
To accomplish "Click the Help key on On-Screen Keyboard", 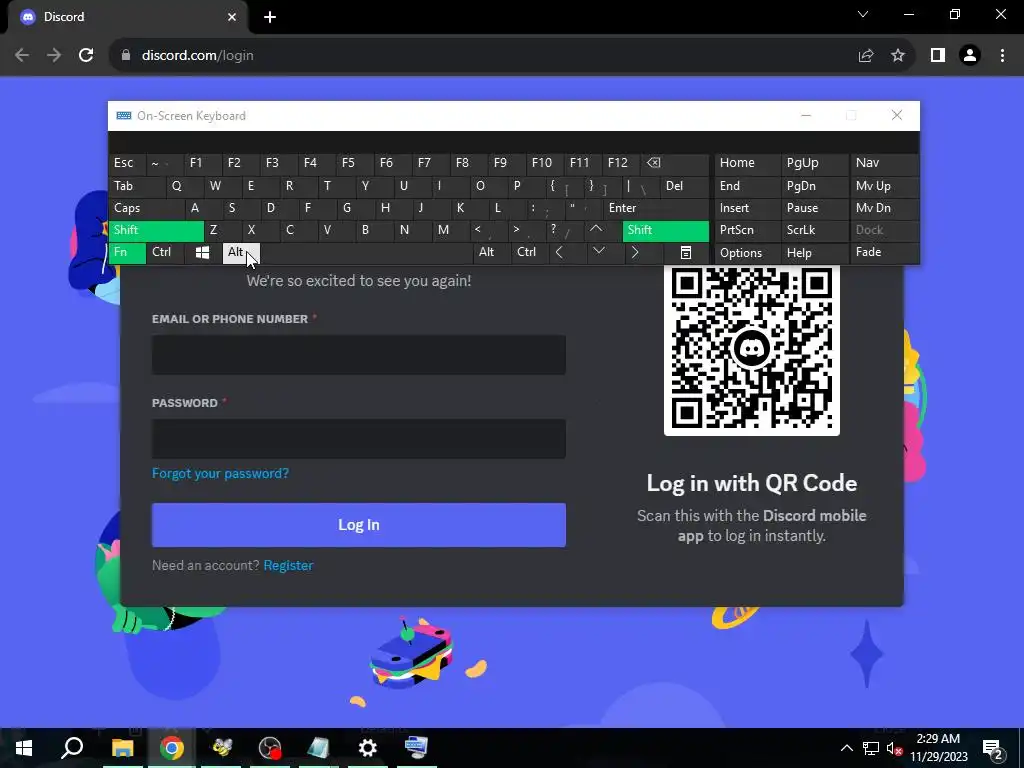I will [x=814, y=253].
